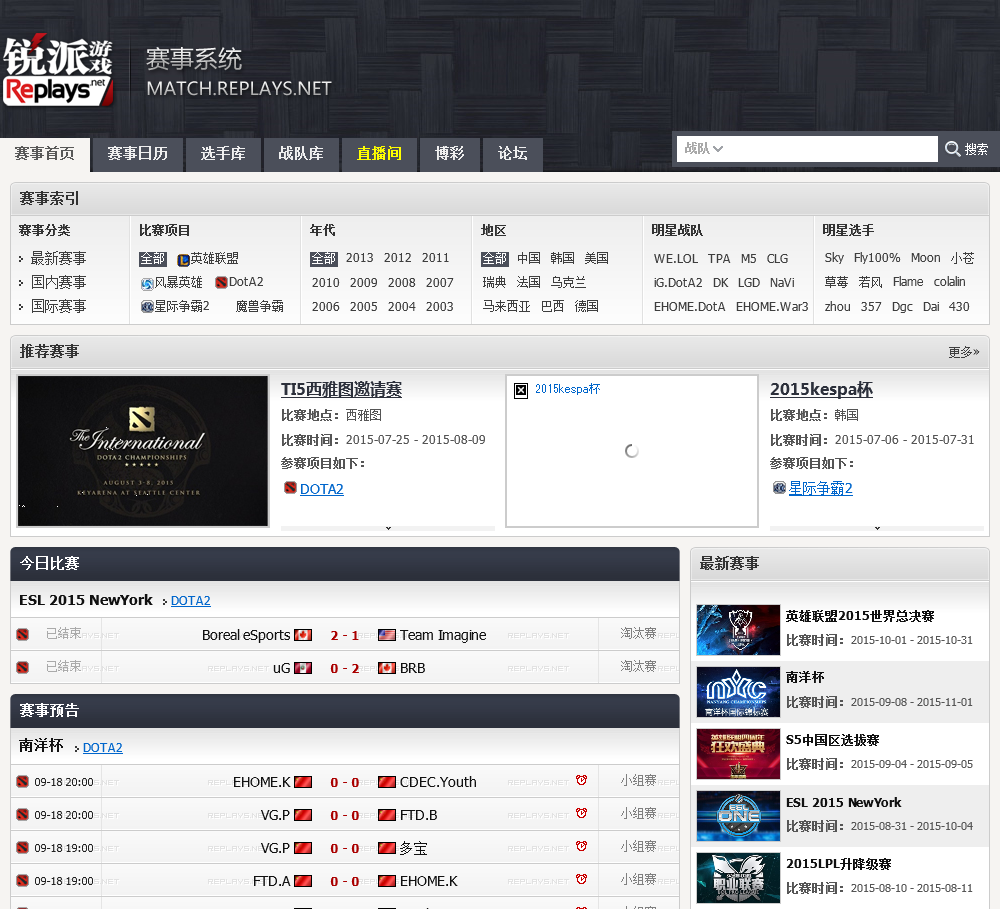This screenshot has height=909, width=1000.
Task: Click the 风暴英雄 game icon
Action: 147,283
